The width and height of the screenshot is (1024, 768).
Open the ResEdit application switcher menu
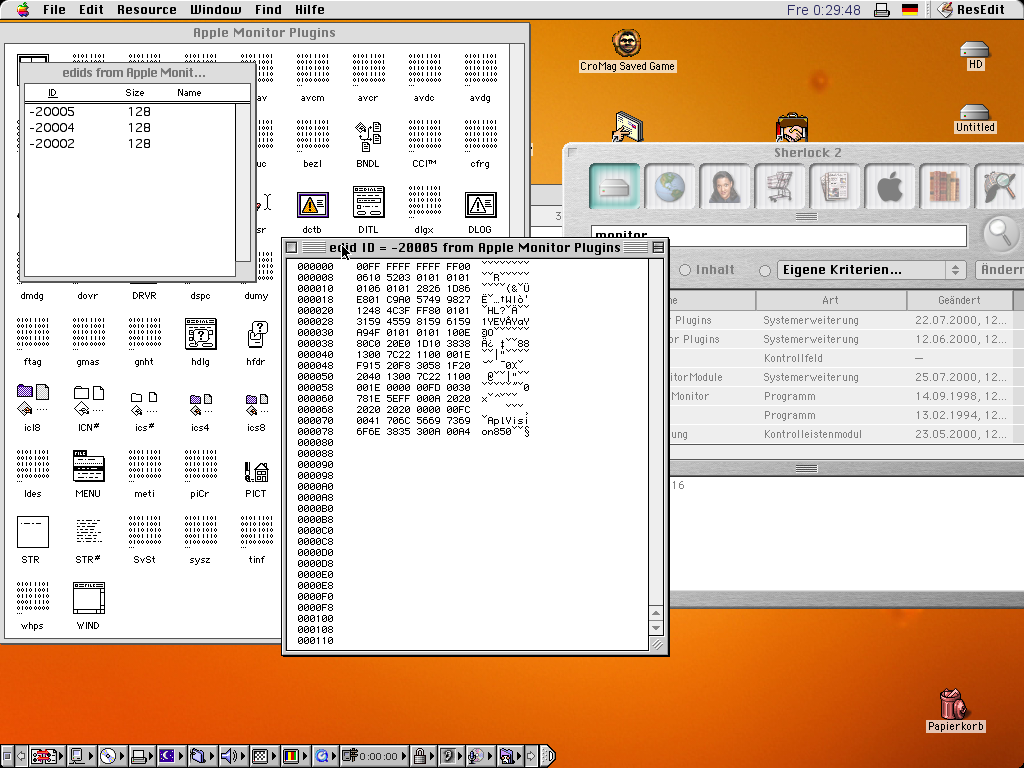973,9
